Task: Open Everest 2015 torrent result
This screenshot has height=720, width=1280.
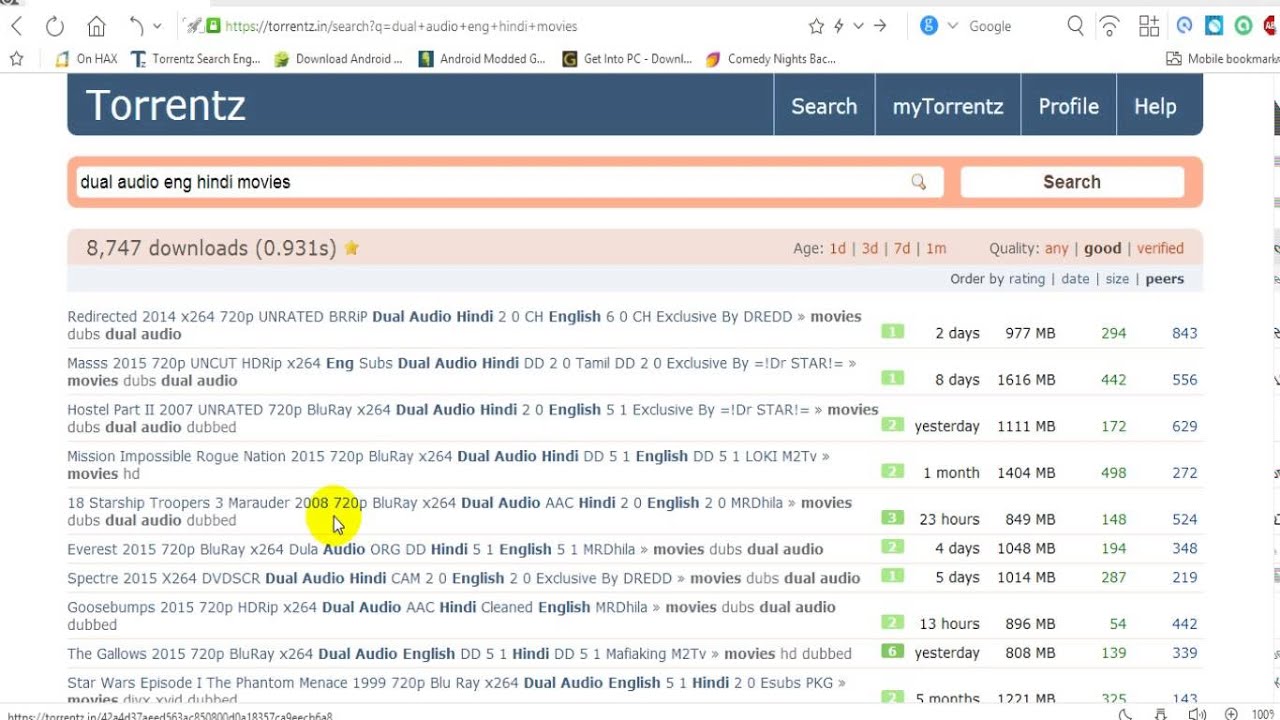Action: 351,549
